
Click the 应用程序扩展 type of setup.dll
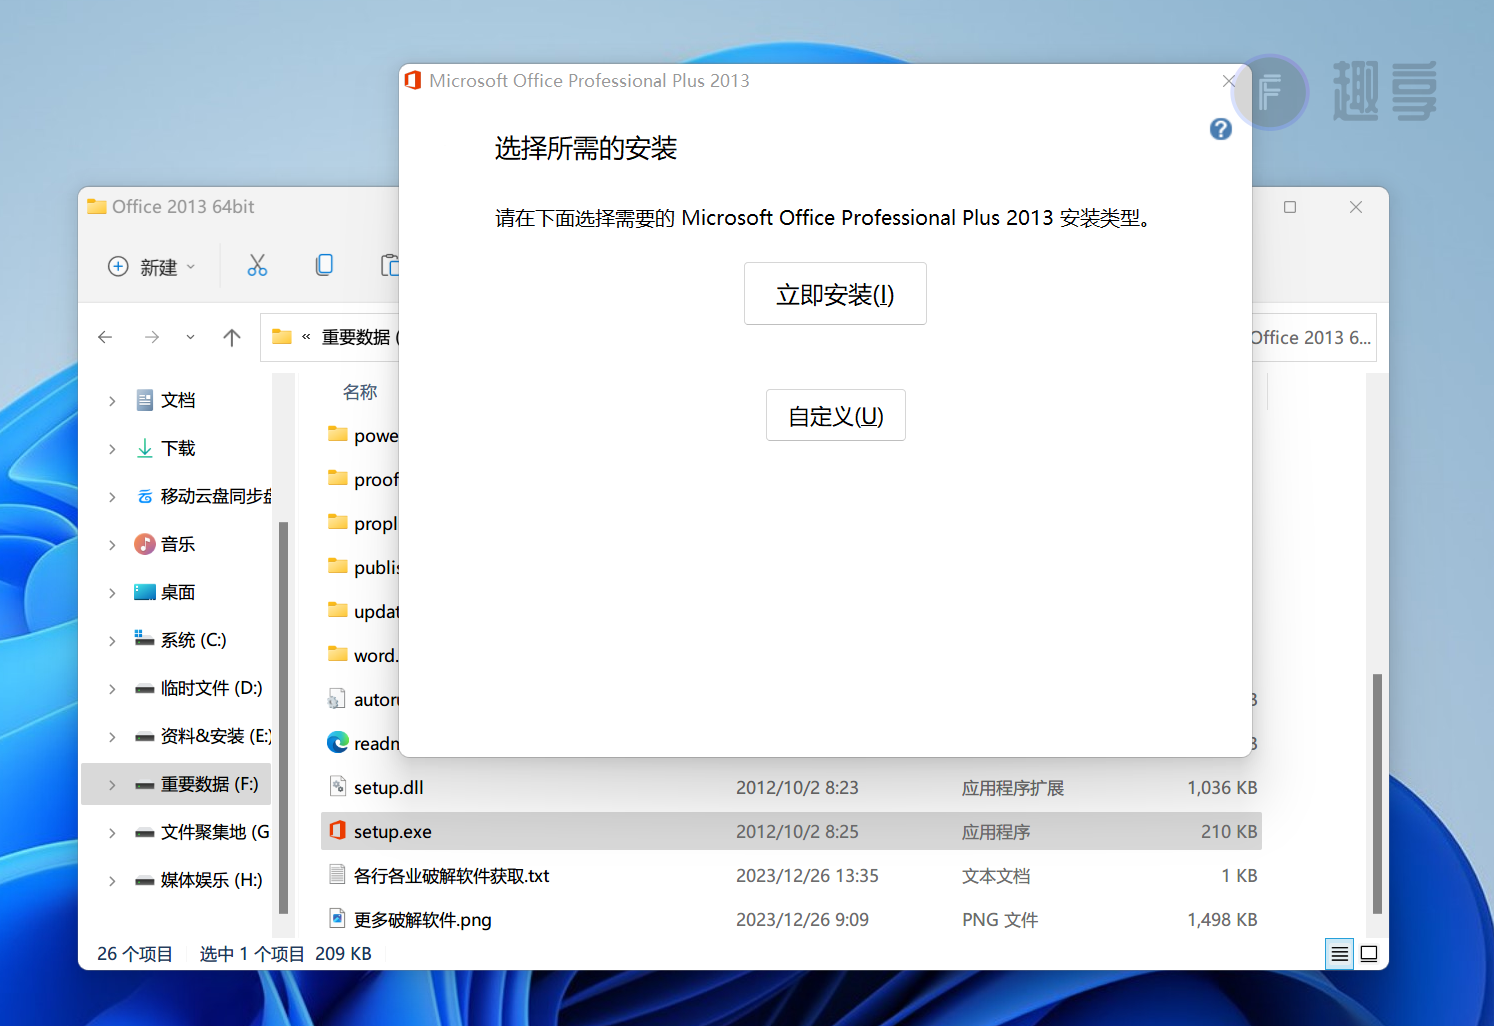(x=1013, y=788)
